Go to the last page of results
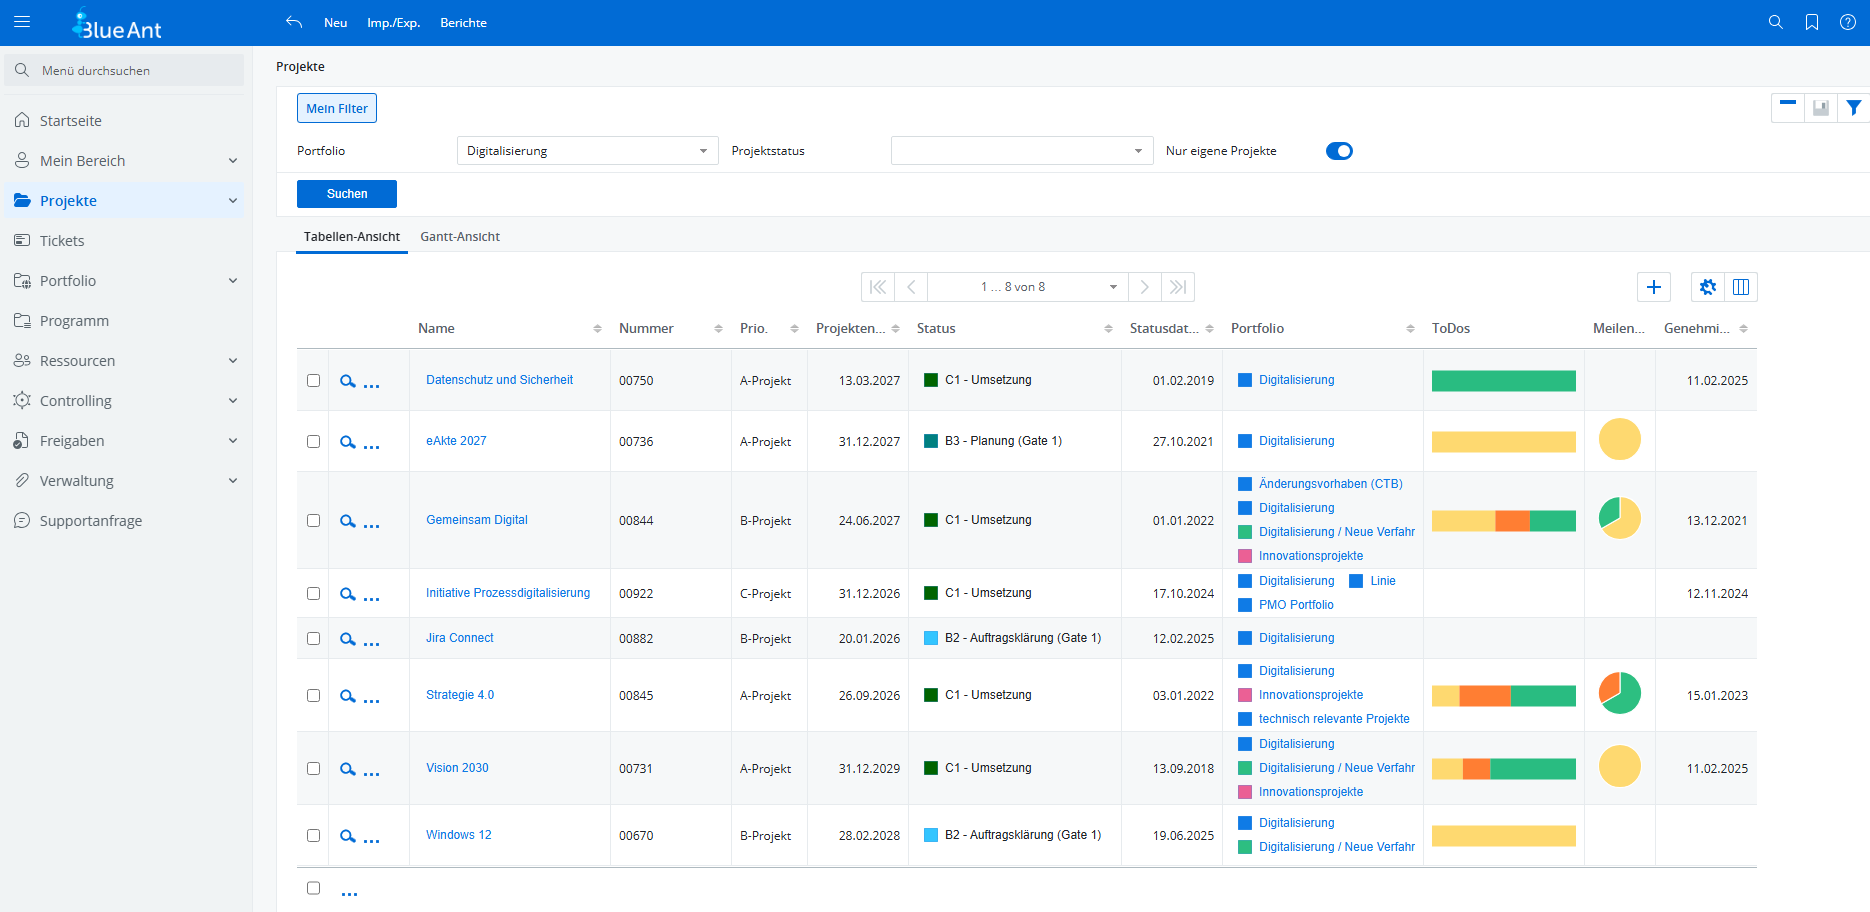 point(1178,287)
